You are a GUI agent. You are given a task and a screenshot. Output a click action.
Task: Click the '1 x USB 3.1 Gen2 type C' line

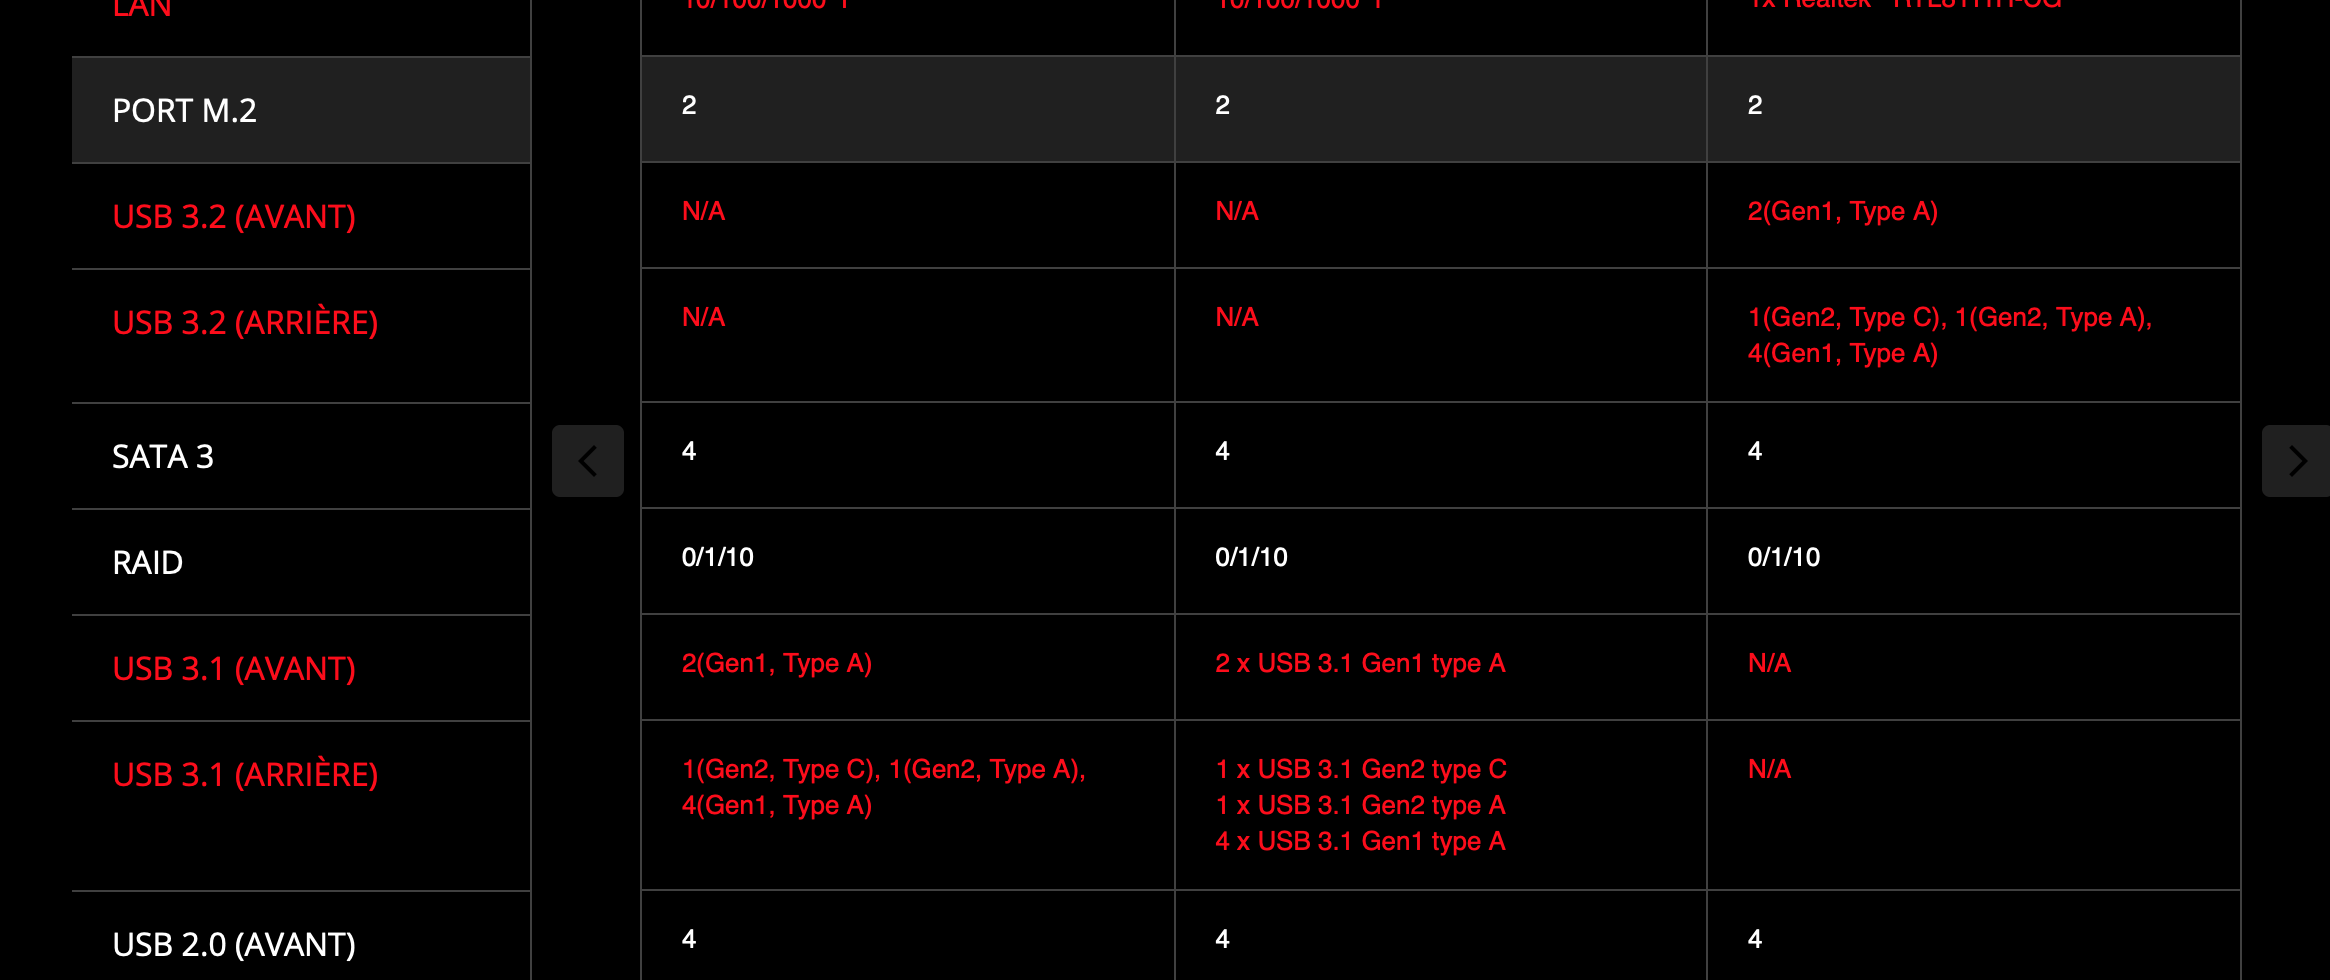(1360, 769)
